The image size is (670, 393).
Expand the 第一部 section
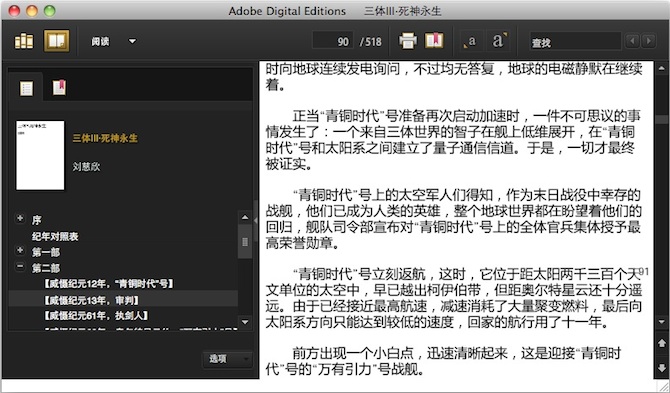point(20,250)
